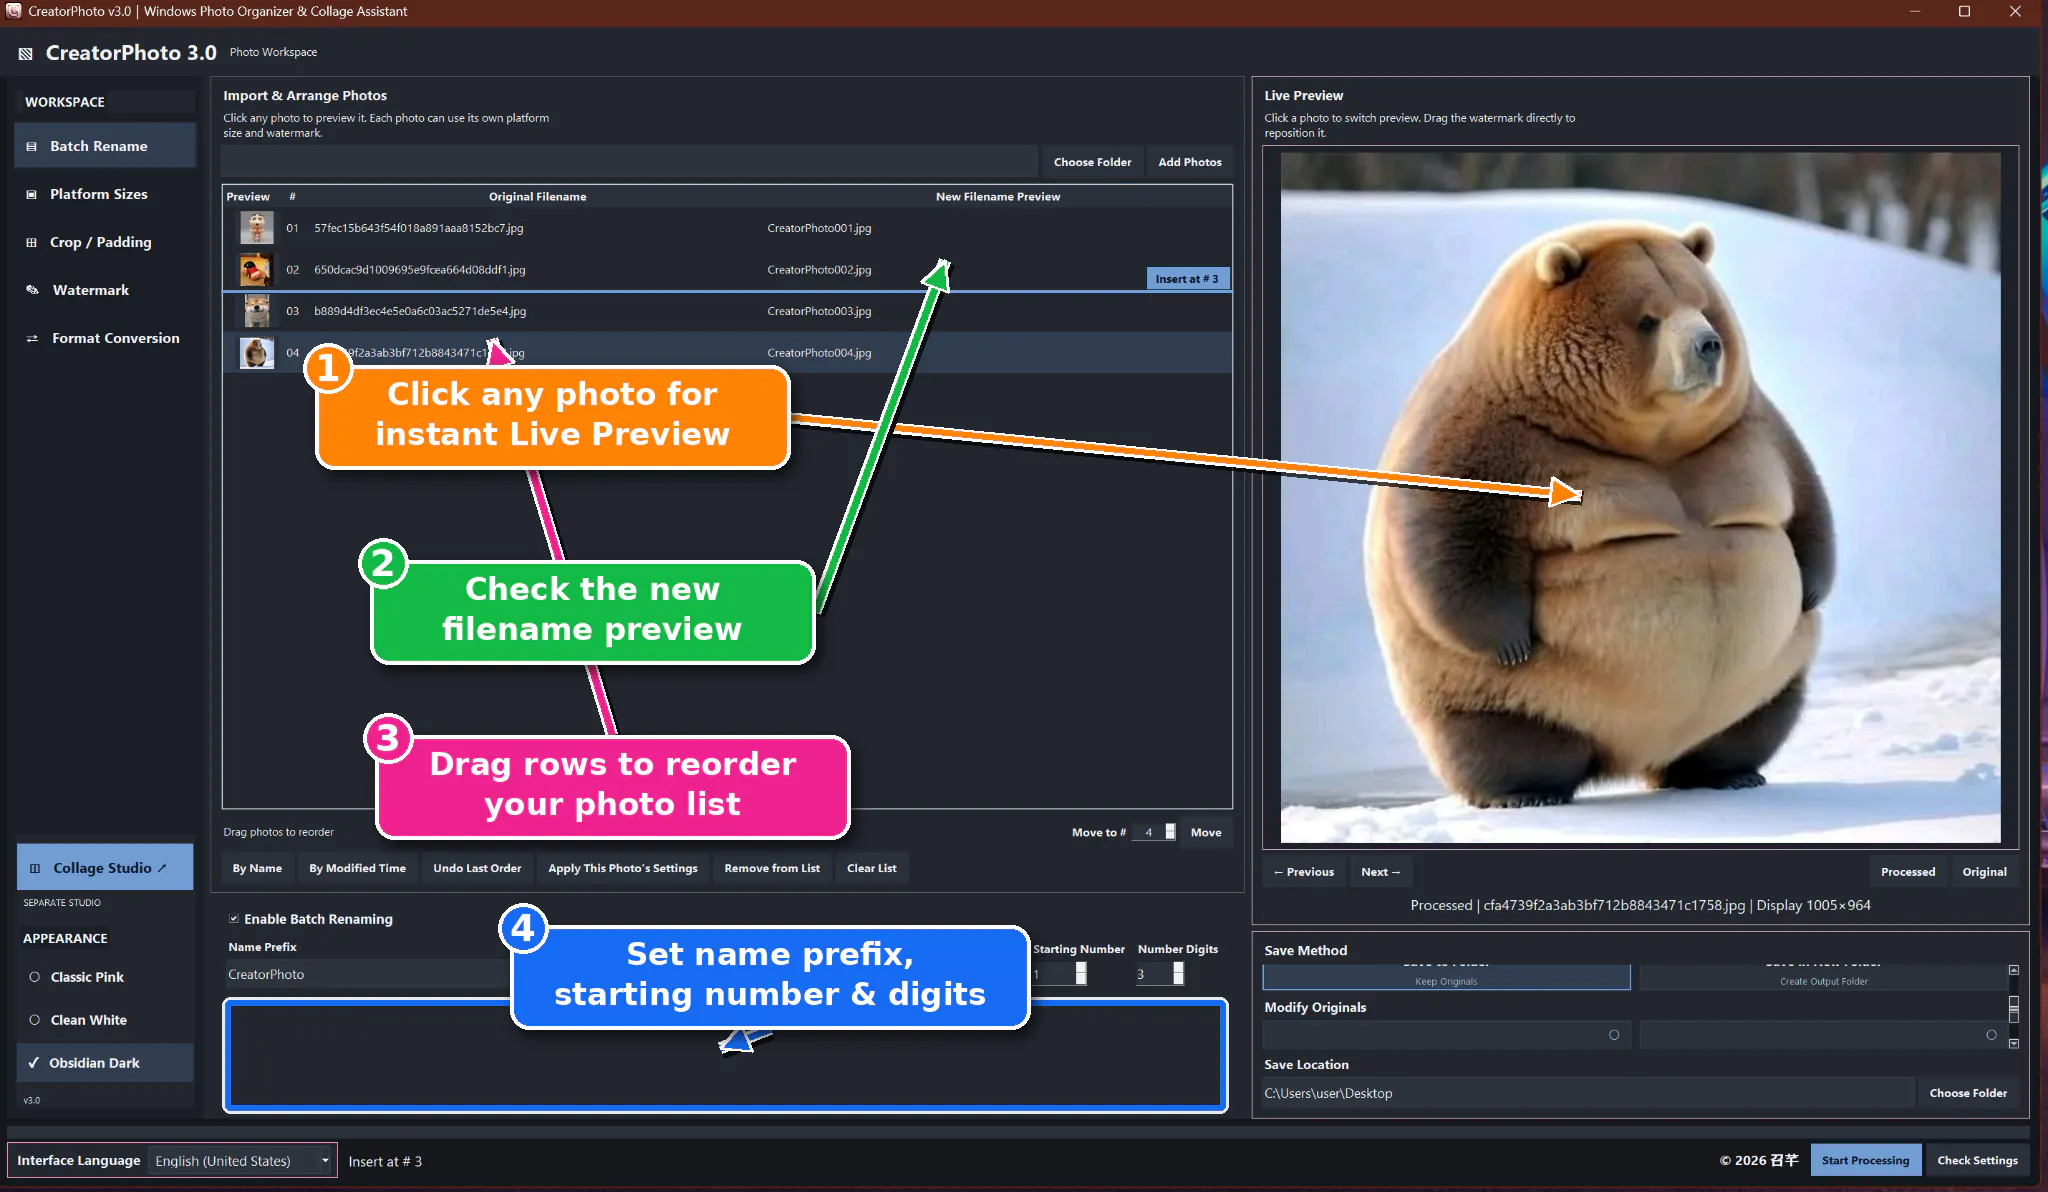2048x1192 pixels.
Task: Open the Interface Language dropdown
Action: pos(241,1161)
